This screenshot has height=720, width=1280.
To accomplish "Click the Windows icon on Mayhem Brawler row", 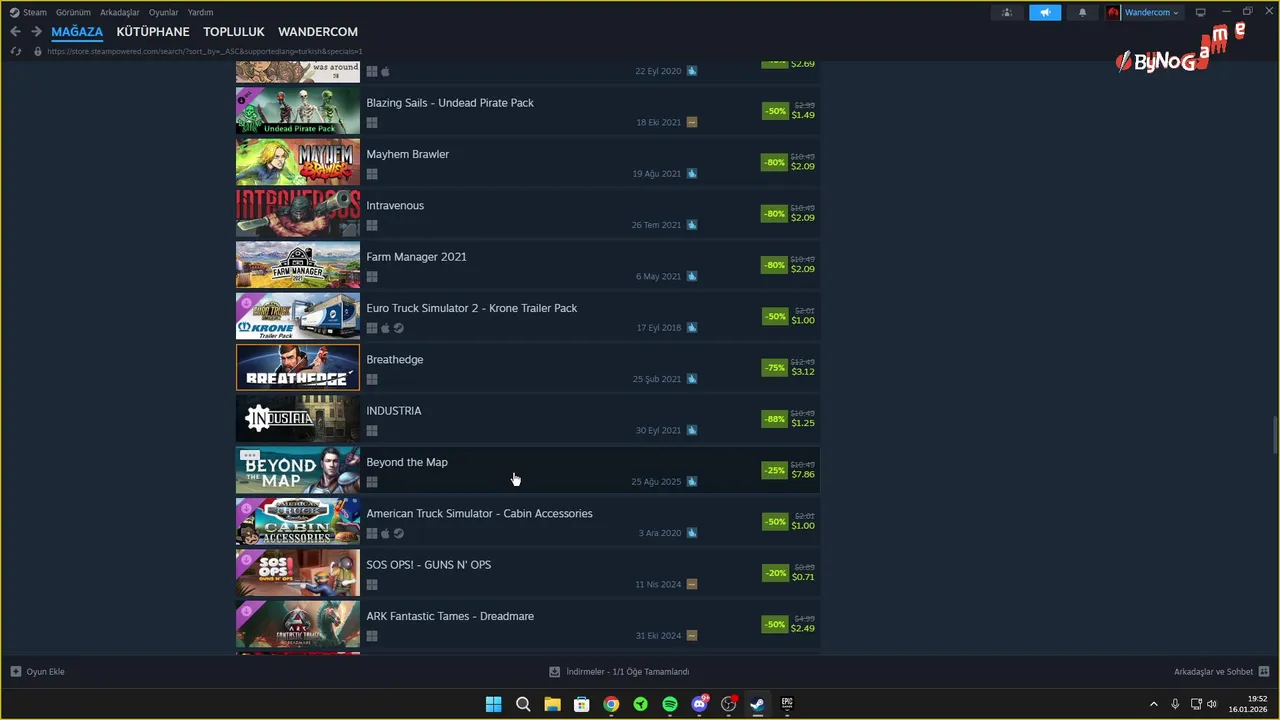I will click(372, 174).
